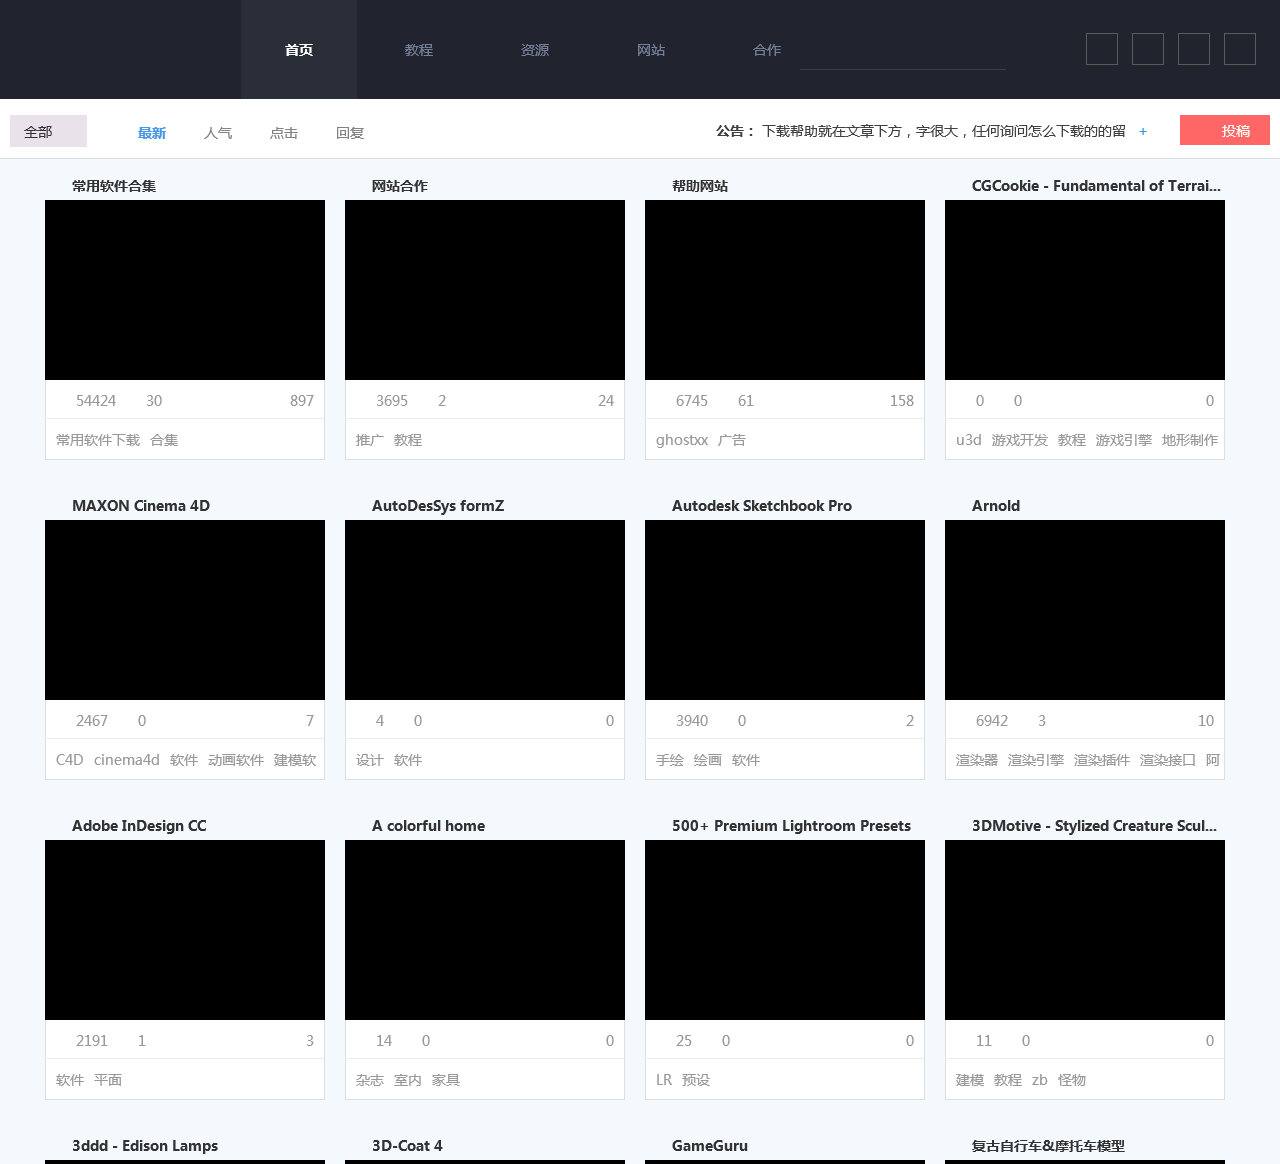Click the 3DMotive card thumbnail
The width and height of the screenshot is (1280, 1164).
pyautogui.click(x=1085, y=930)
